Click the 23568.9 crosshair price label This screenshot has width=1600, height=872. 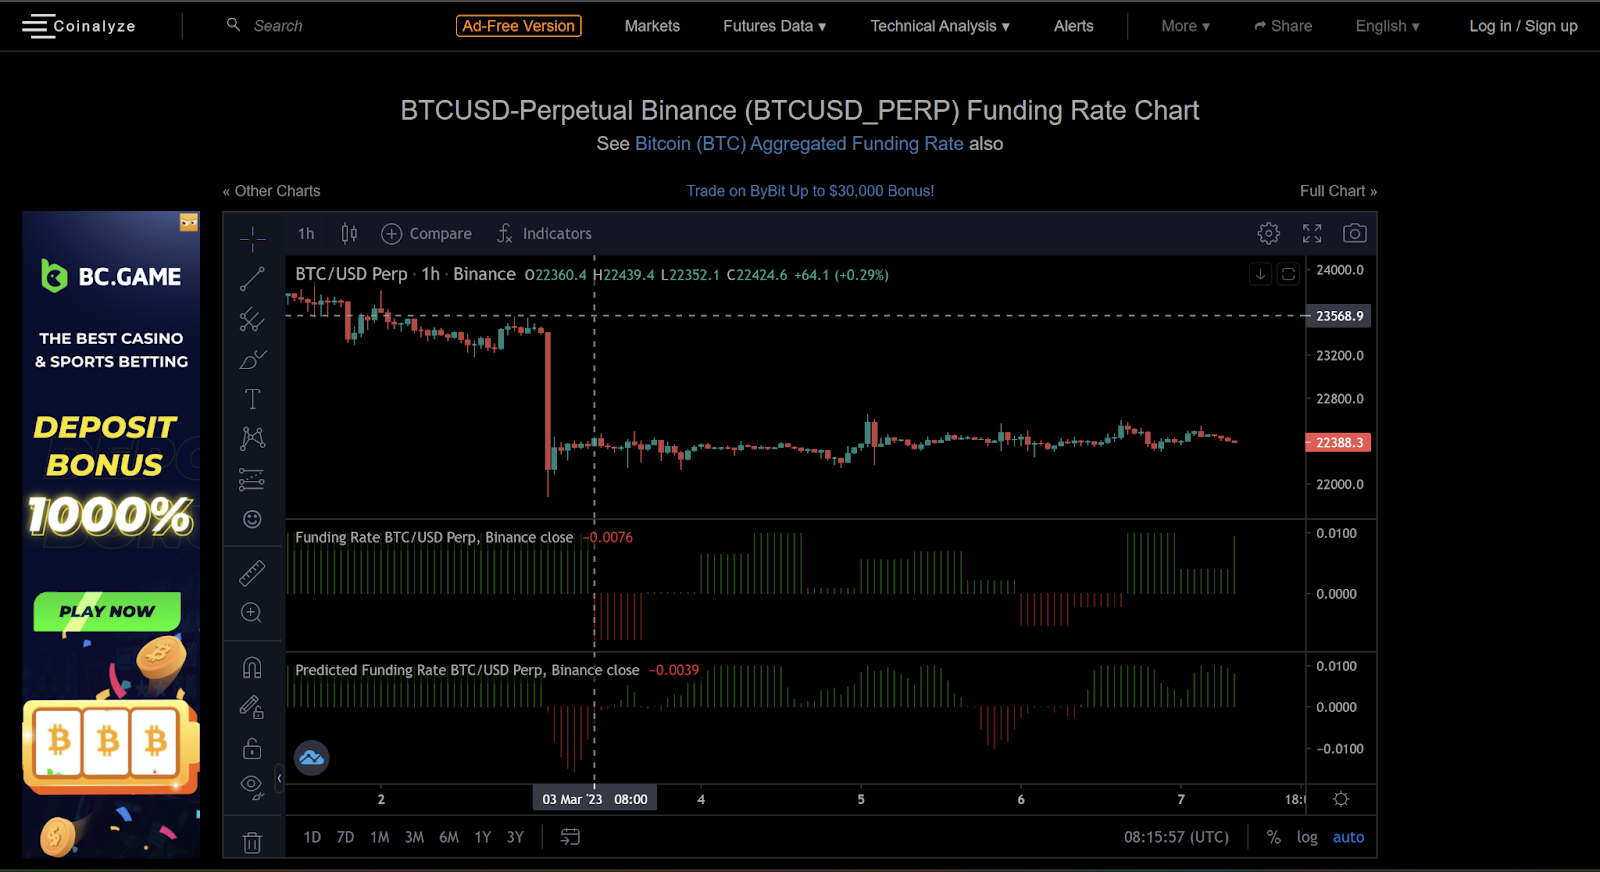pos(1339,316)
